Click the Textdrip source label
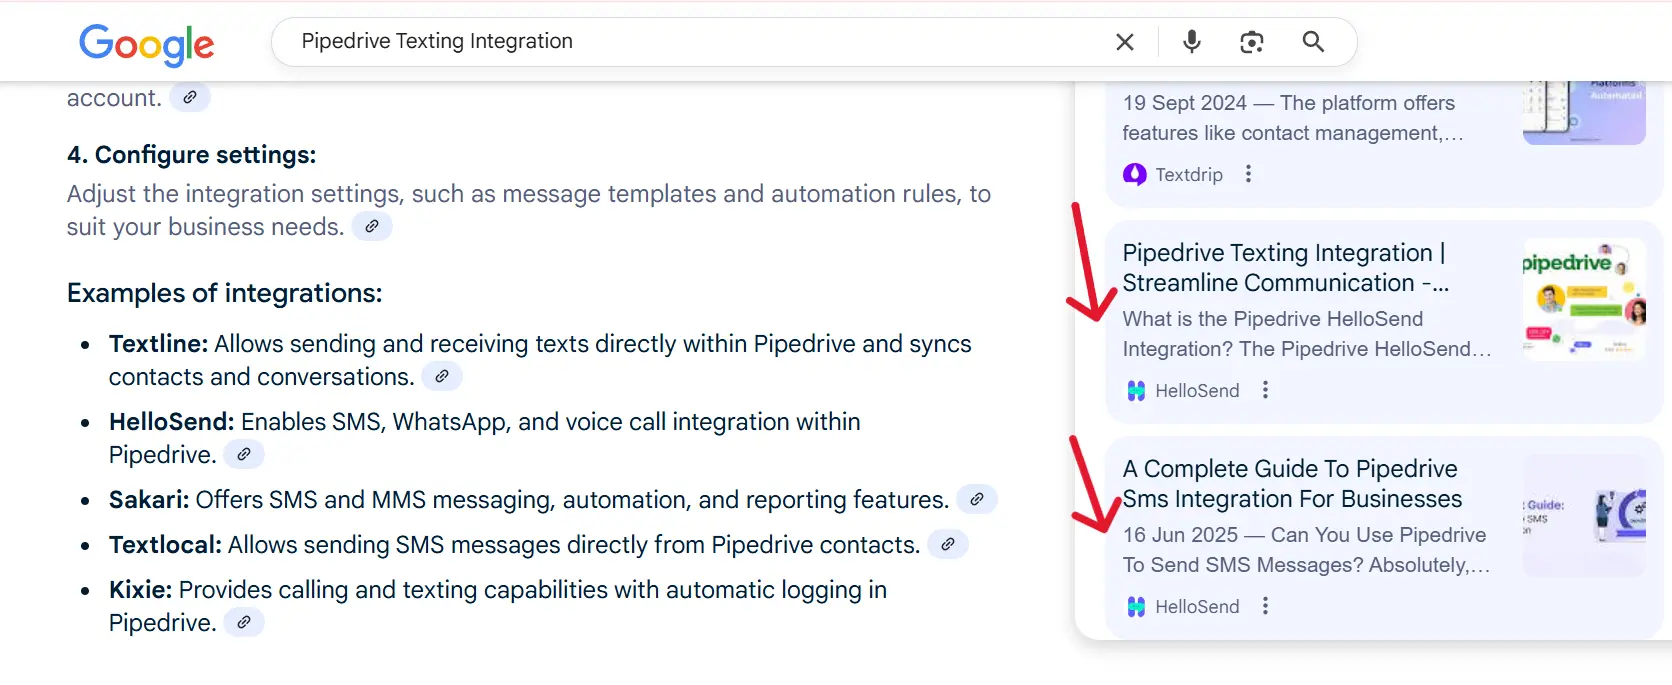 pyautogui.click(x=1188, y=175)
